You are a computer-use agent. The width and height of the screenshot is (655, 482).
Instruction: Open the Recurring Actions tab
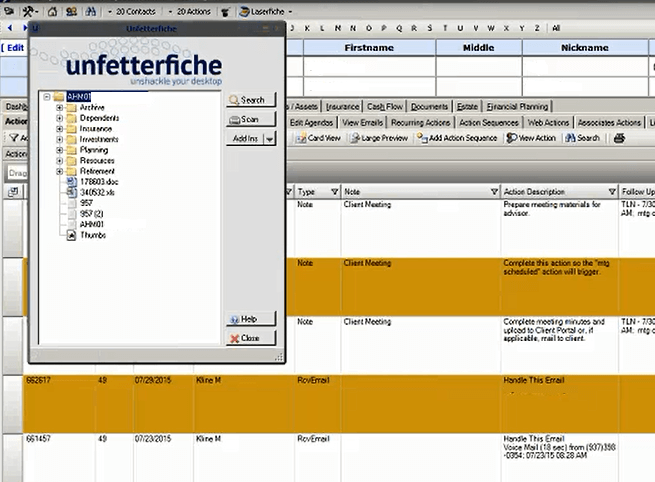[421, 123]
